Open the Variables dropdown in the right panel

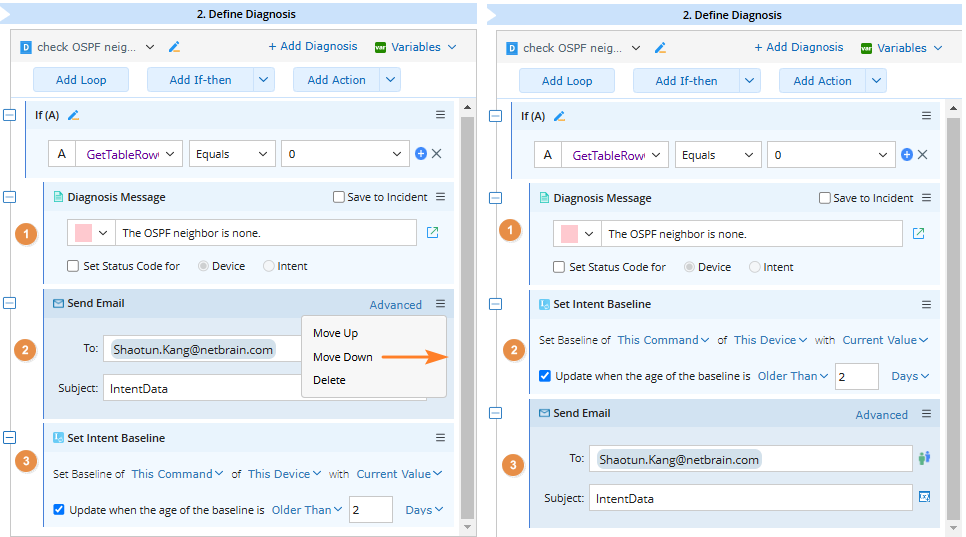tap(901, 47)
